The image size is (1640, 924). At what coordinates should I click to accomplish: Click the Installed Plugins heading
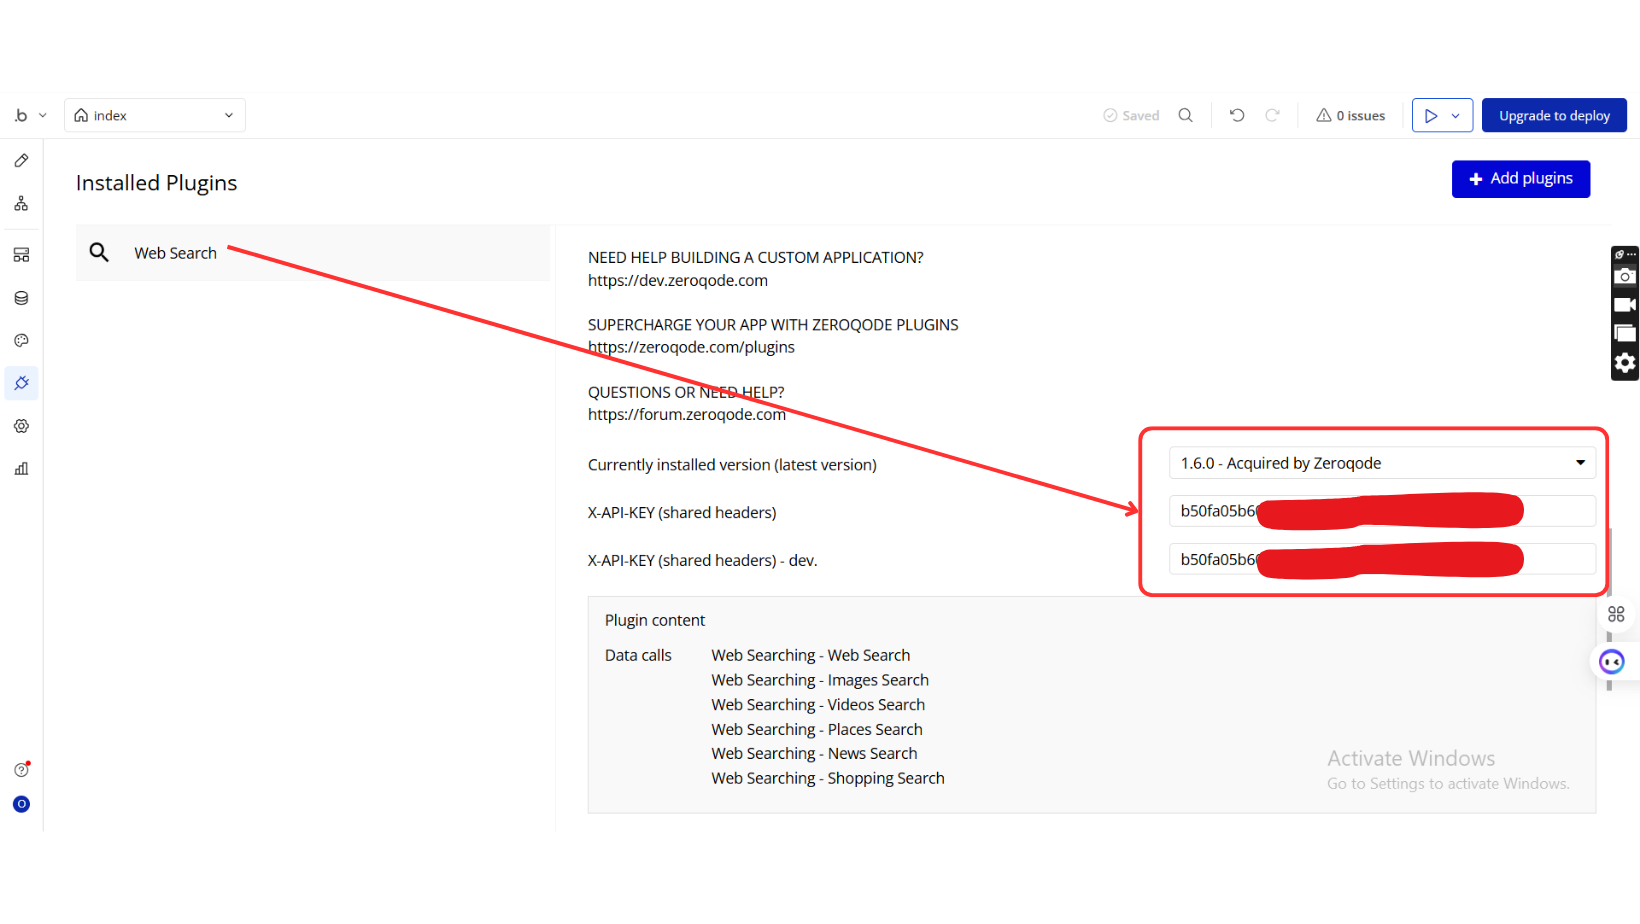point(156,183)
